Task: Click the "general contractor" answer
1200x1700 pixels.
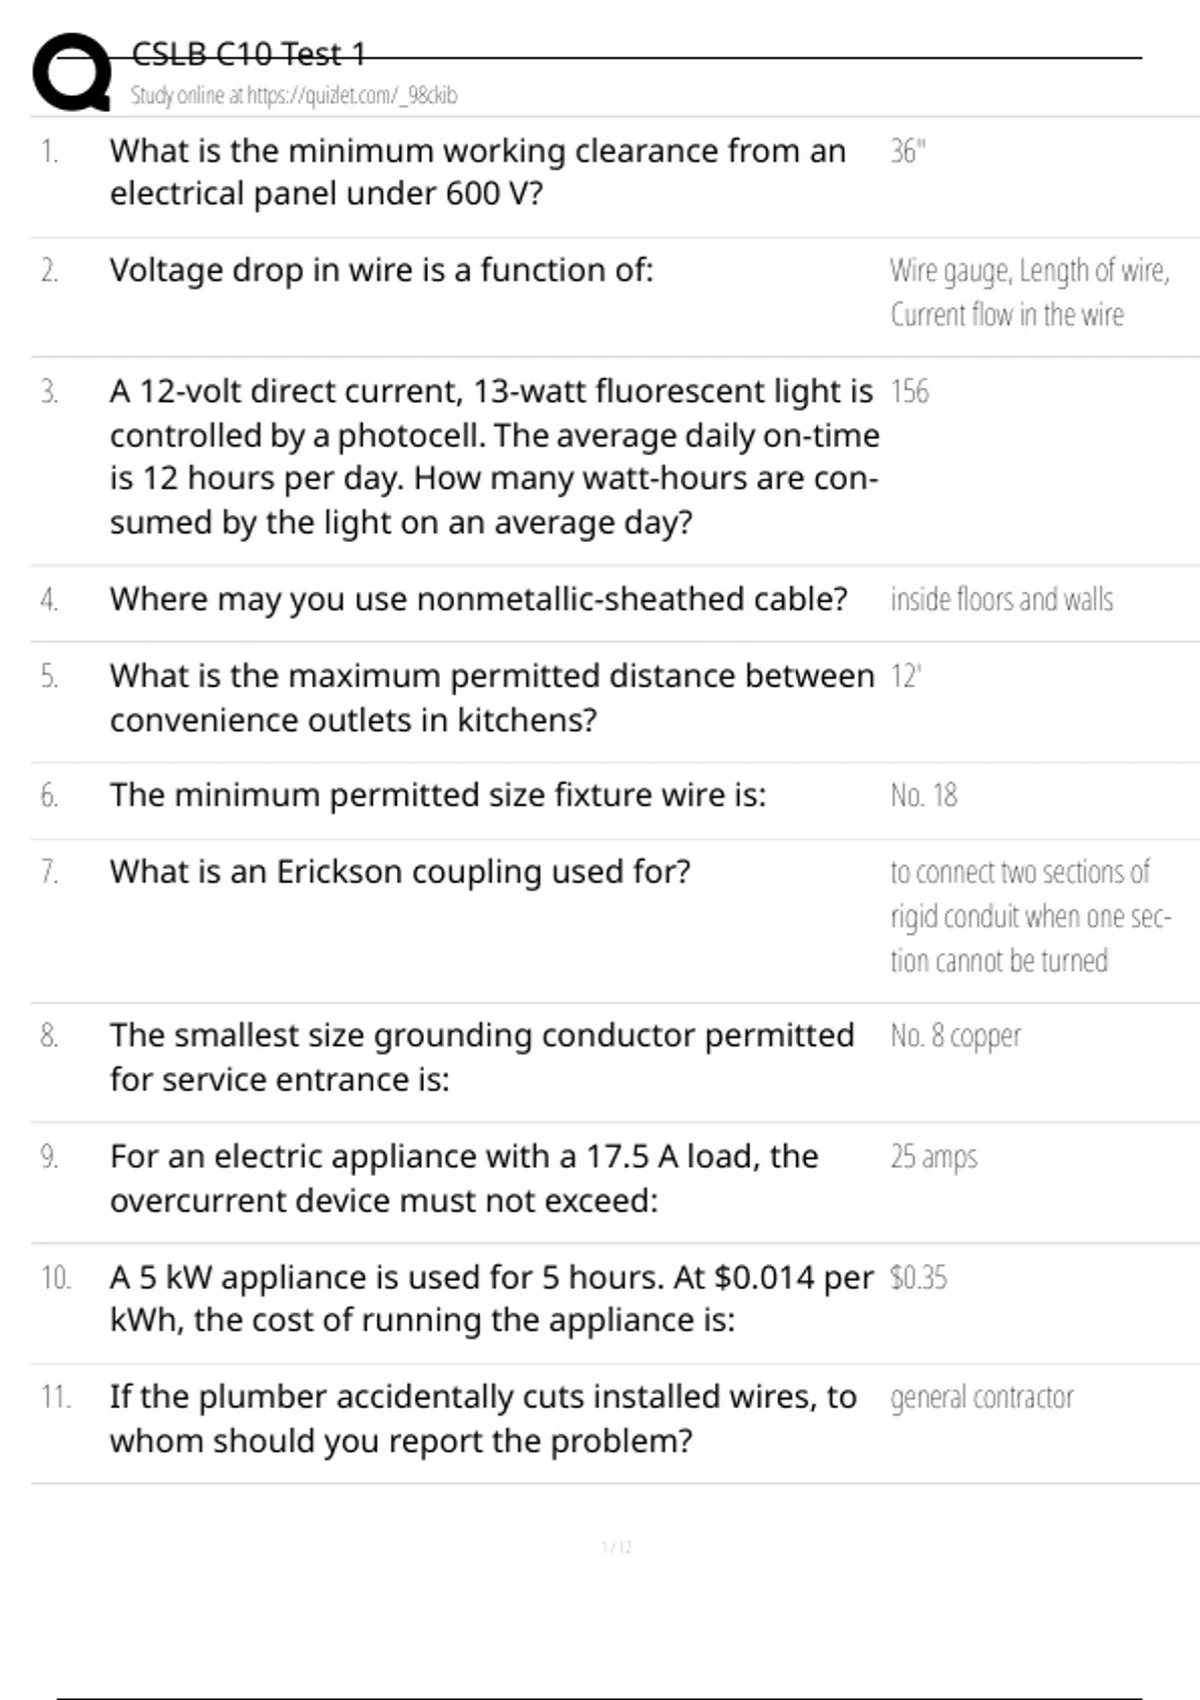Action: click(981, 1397)
